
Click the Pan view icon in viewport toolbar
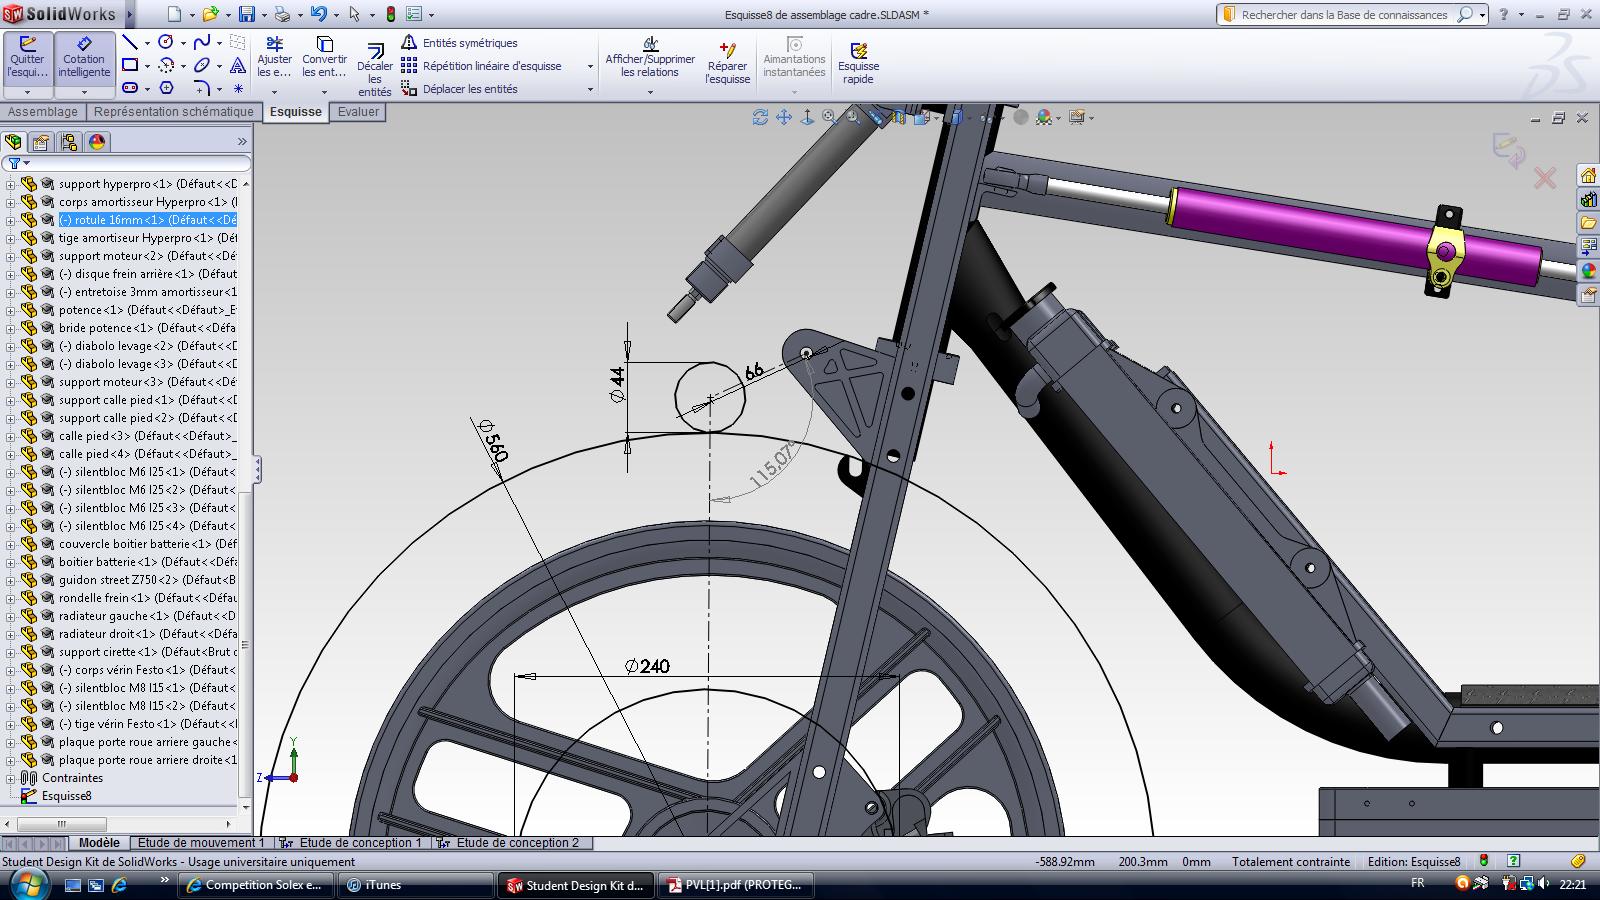click(x=784, y=117)
